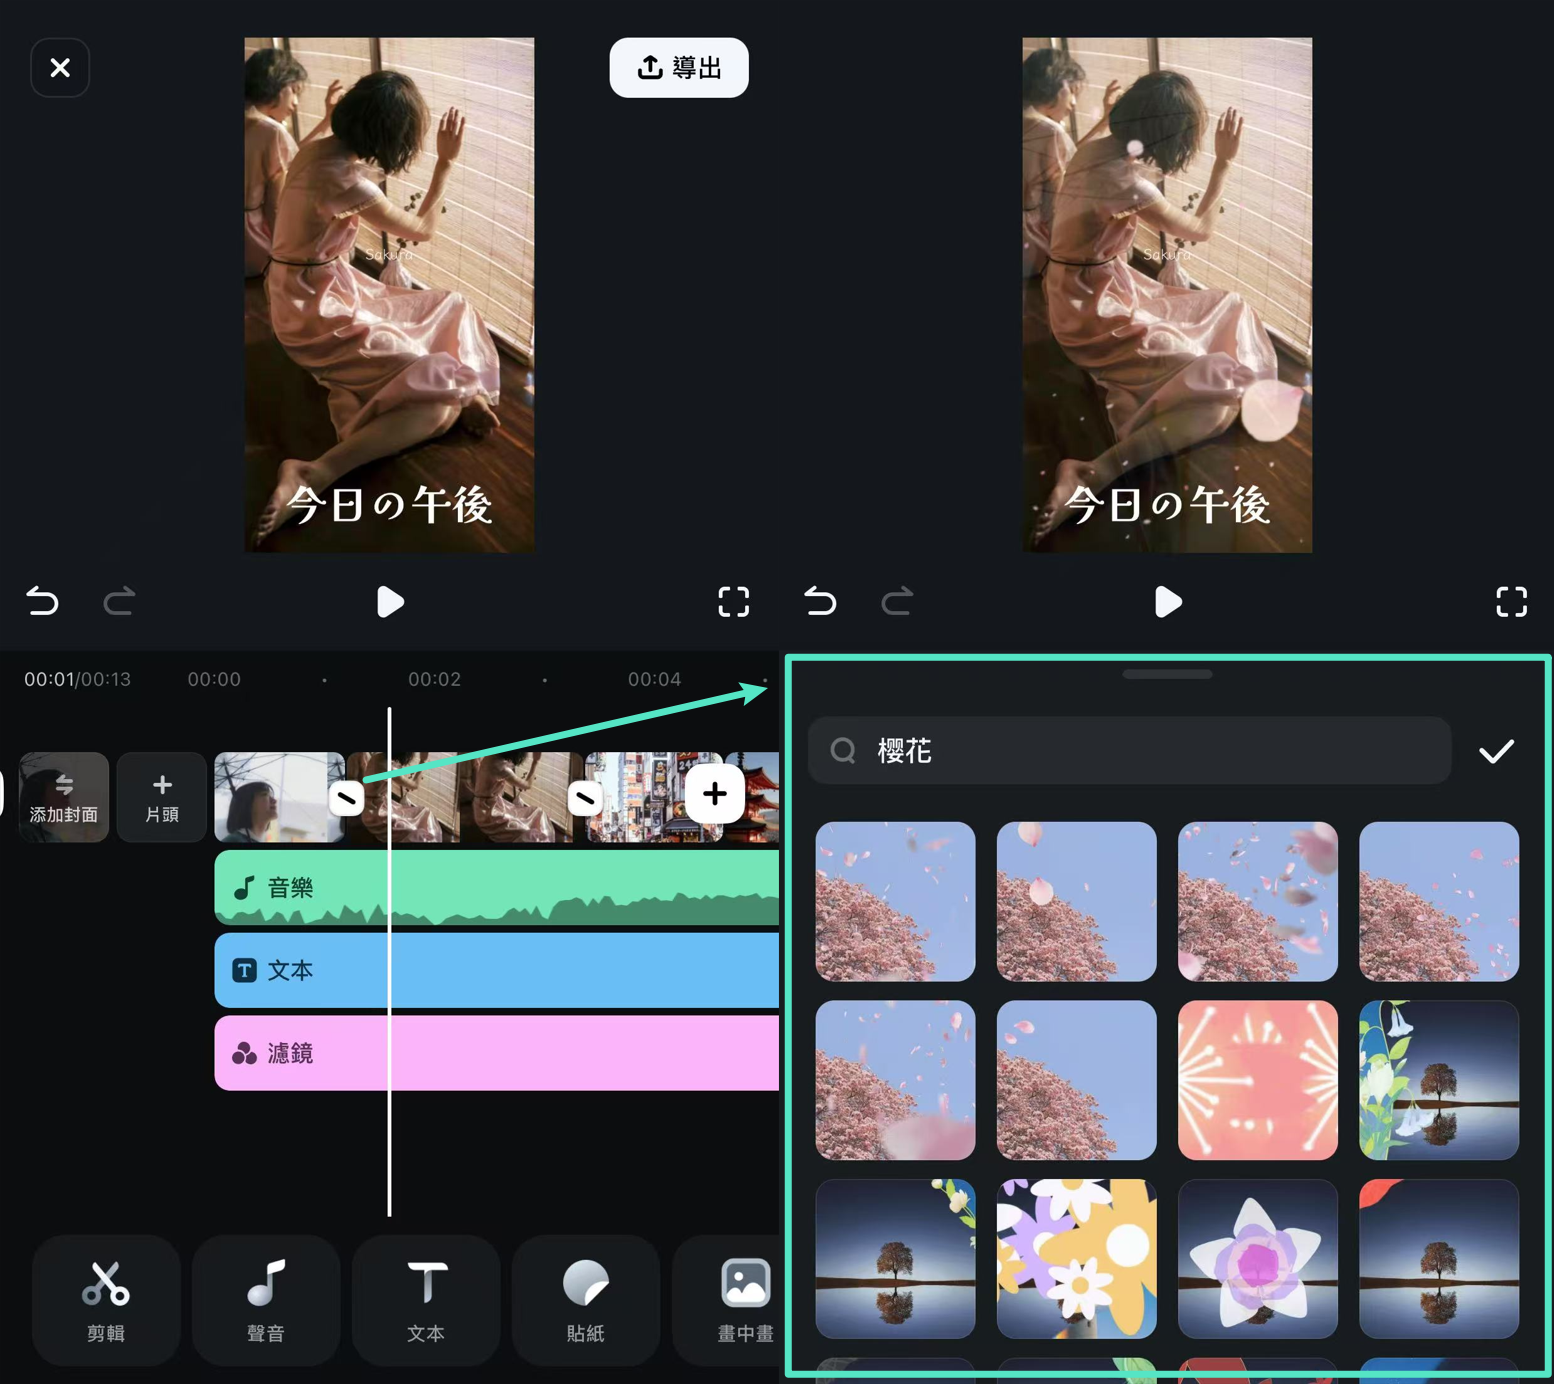Jump to 00:02 on the timeline ruler
The image size is (1554, 1384).
tap(434, 679)
